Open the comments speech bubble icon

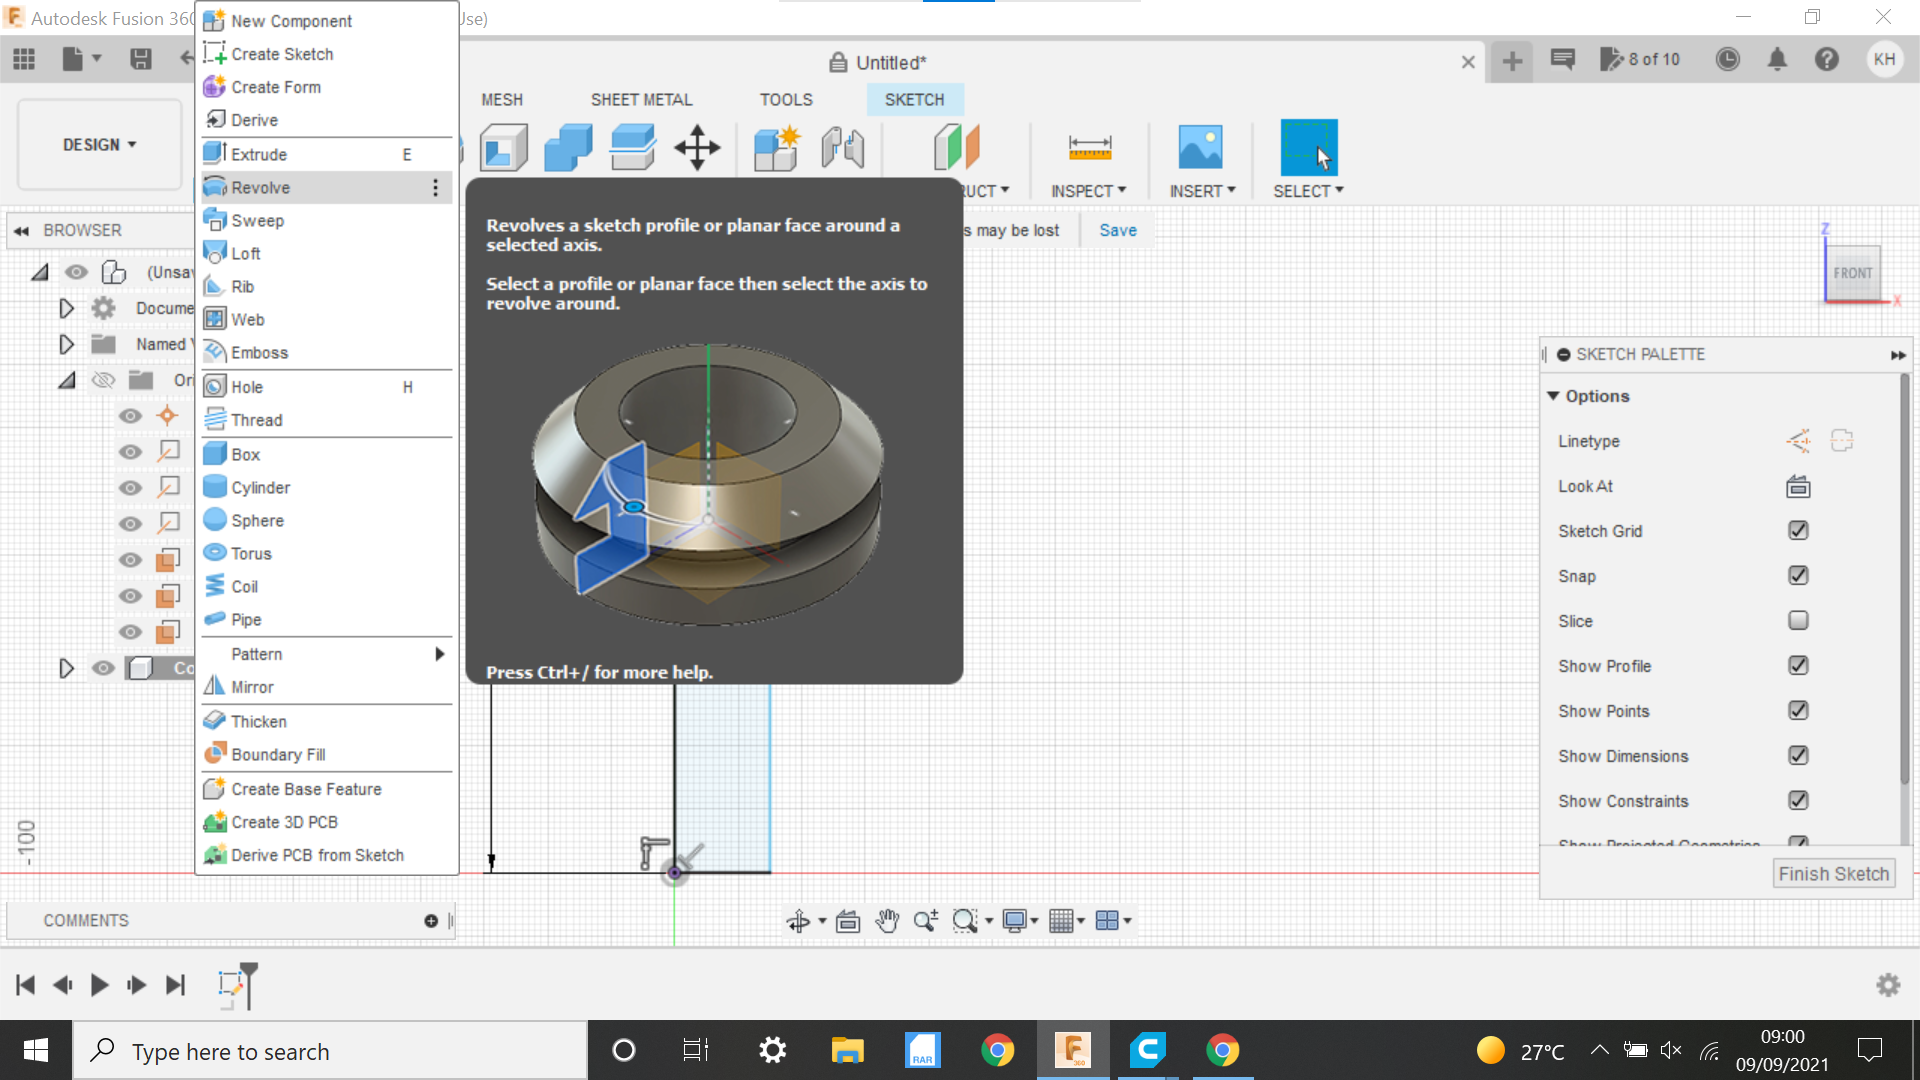coord(1563,59)
